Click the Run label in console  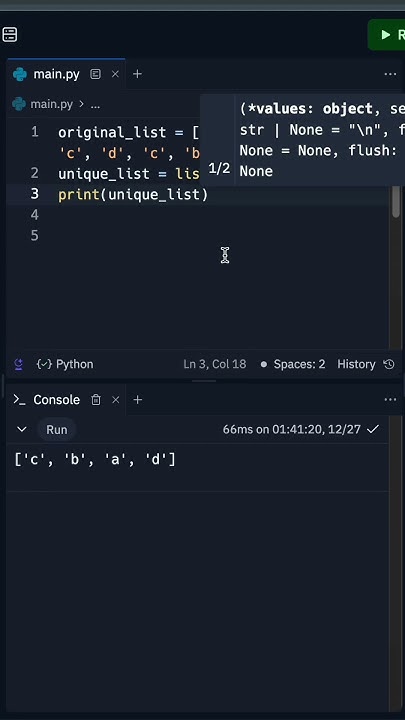pos(56,430)
